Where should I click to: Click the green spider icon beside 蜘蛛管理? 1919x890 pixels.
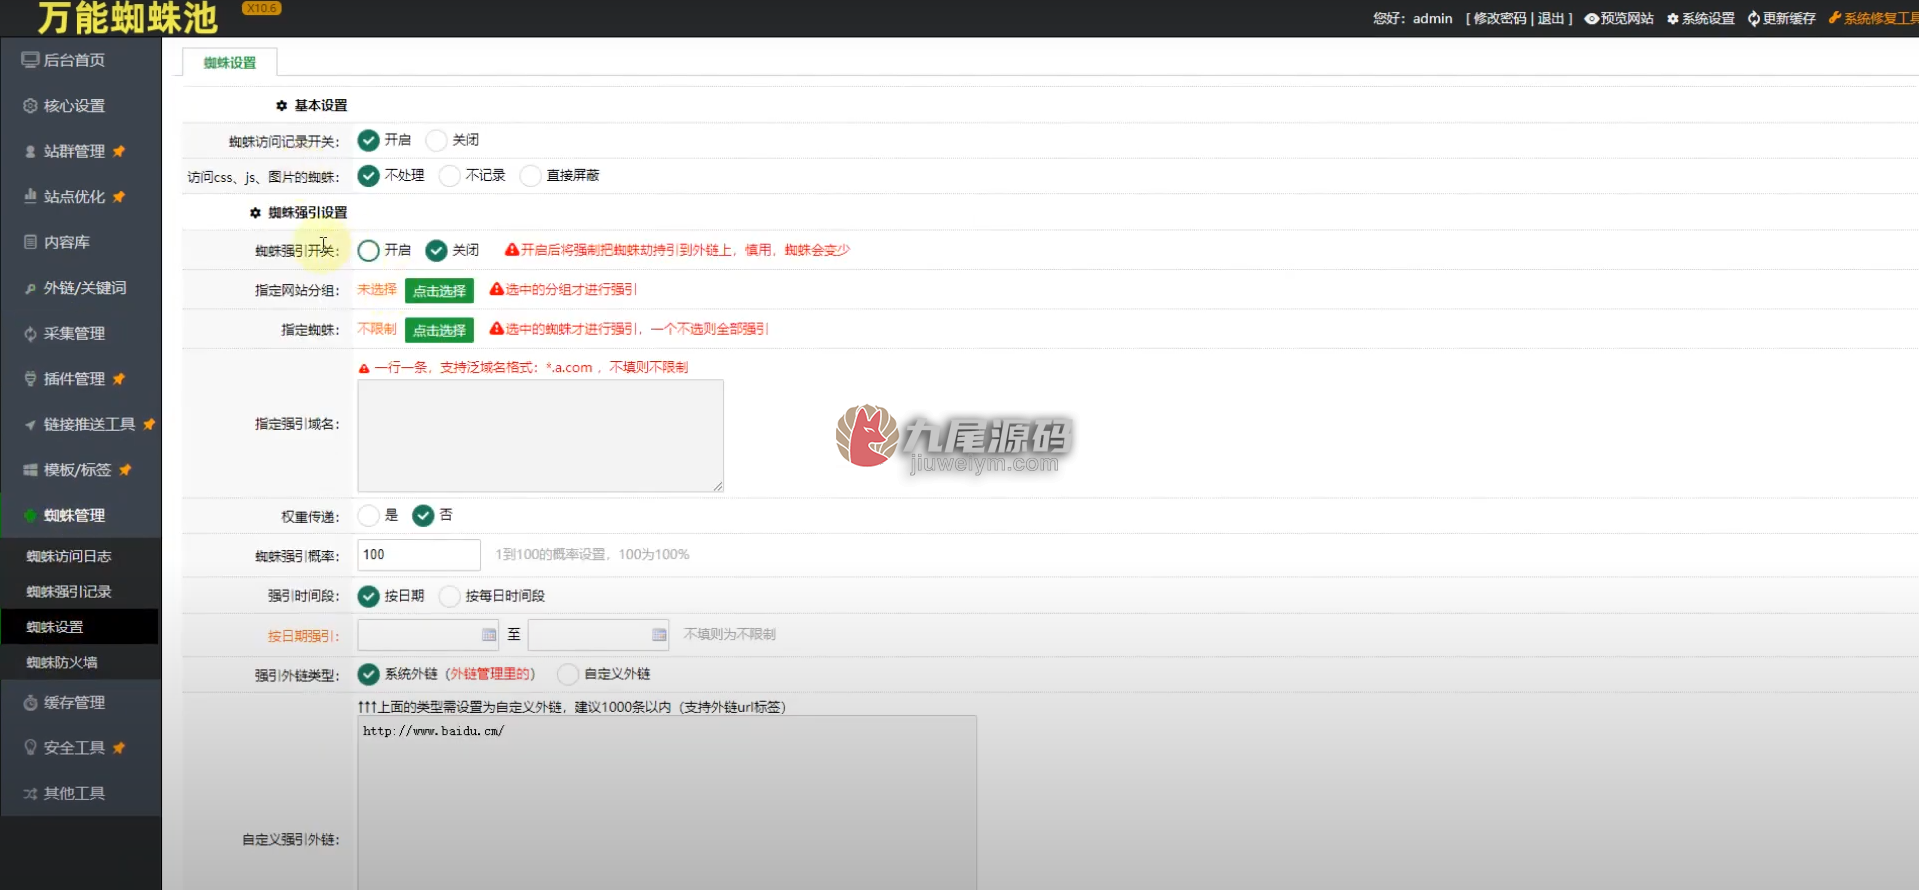[30, 515]
